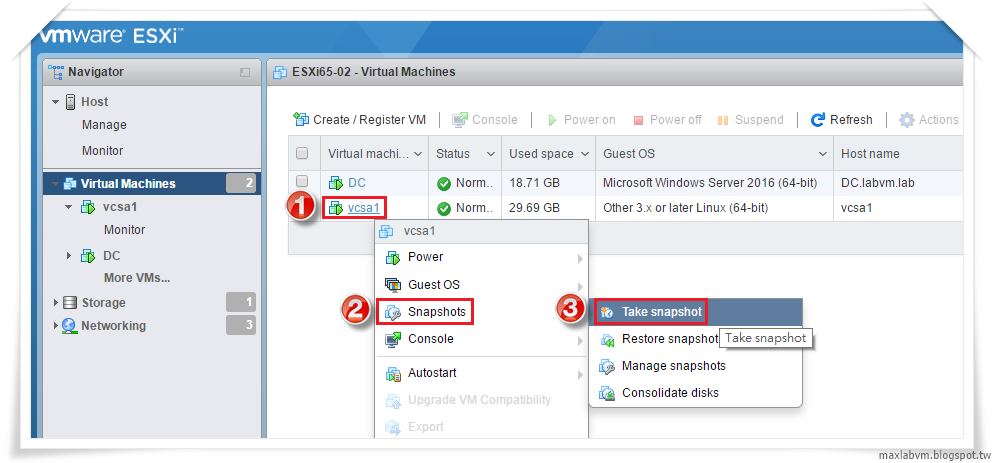Click the Networking globe icon in Navigator

(69, 326)
